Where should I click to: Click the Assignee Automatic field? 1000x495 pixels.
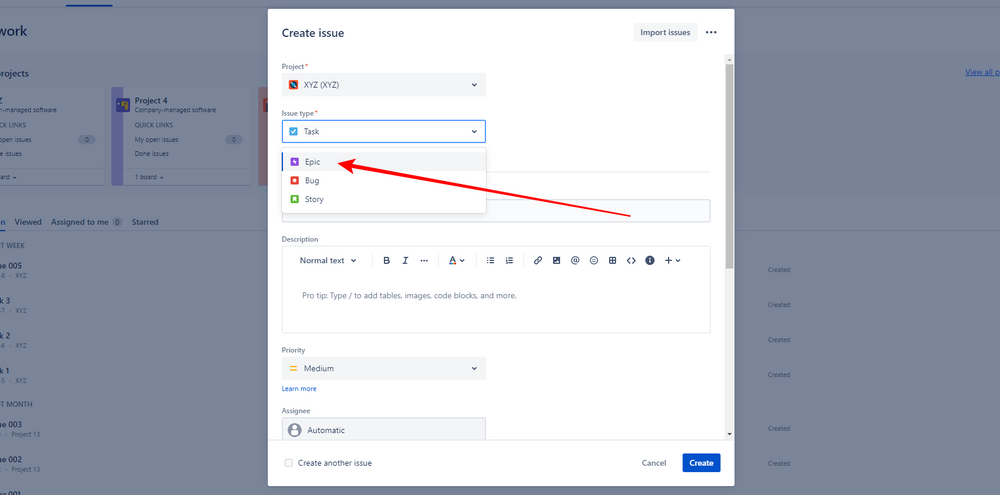click(384, 429)
